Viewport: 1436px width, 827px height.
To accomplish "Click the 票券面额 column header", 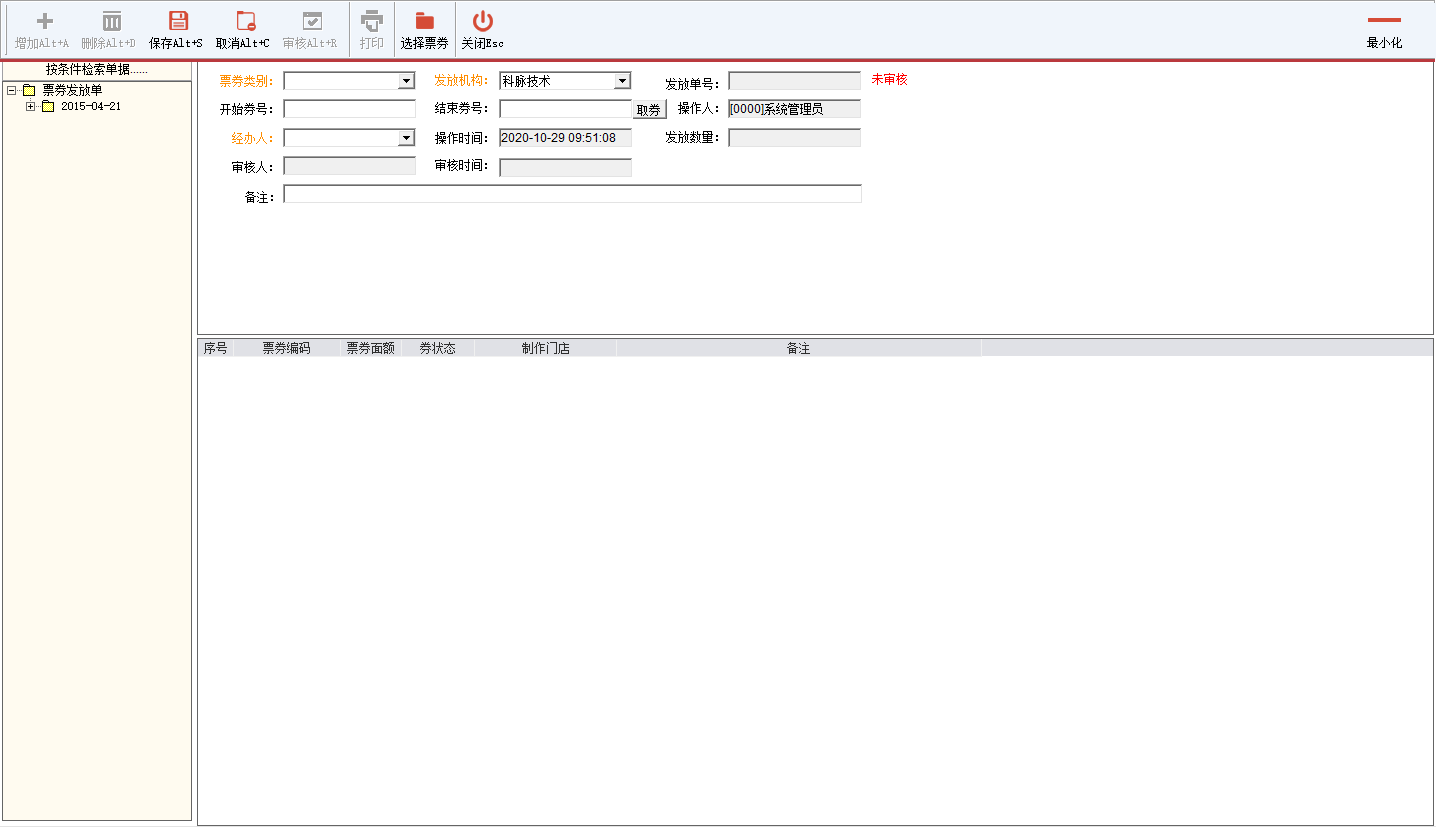I will (x=371, y=348).
